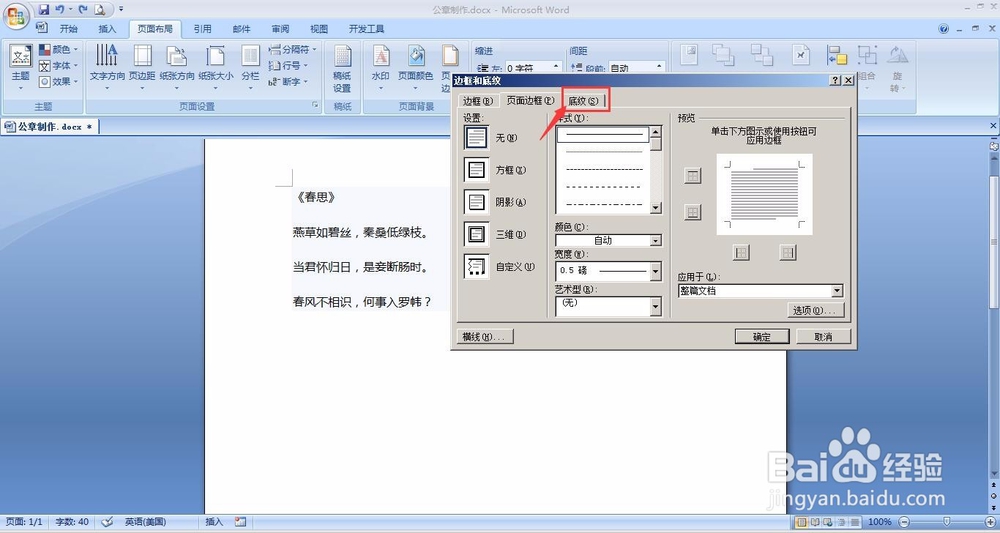Viewport: 1000px width, 533px height.
Task: Click Undo icon in quick access toolbar
Action: [60, 10]
